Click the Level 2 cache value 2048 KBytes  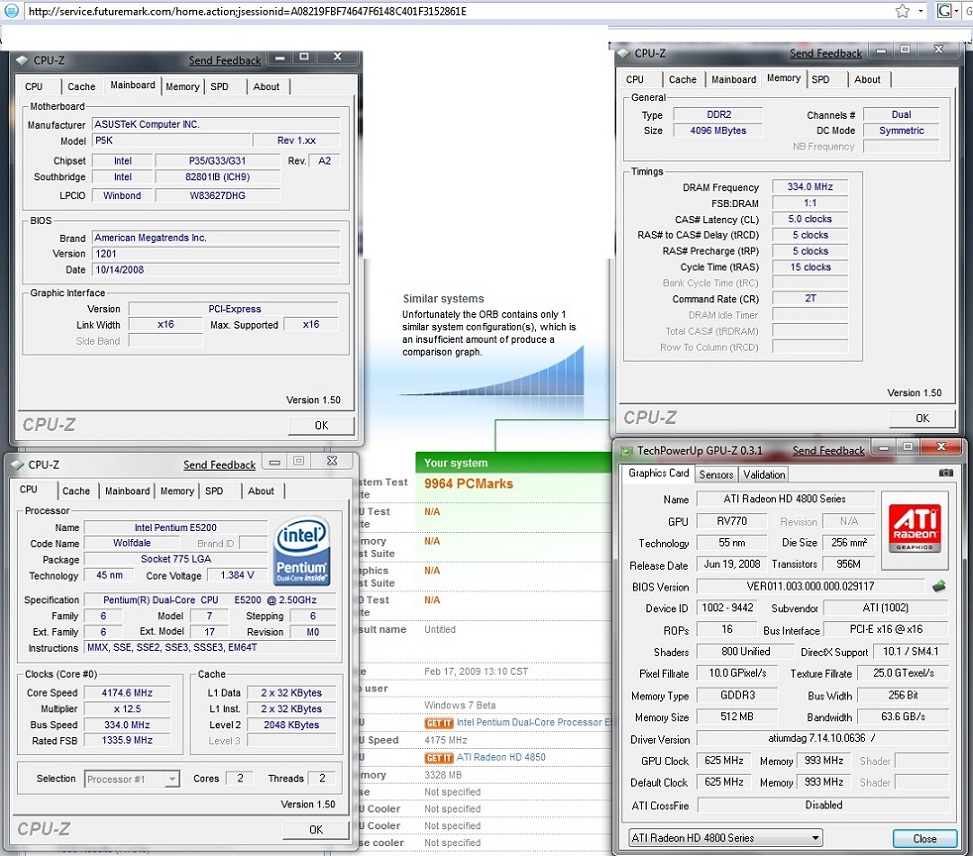pos(291,724)
